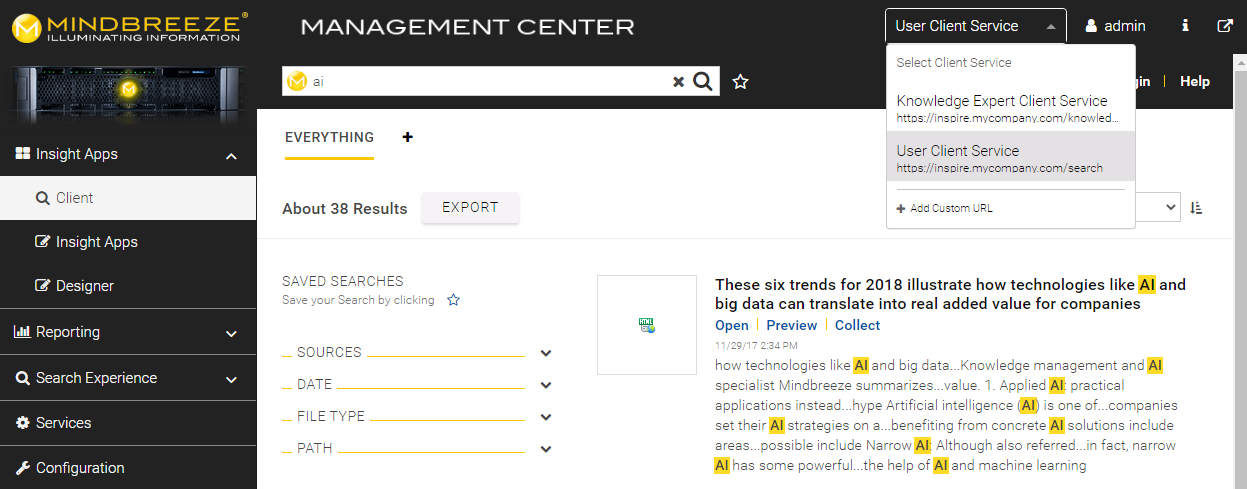This screenshot has height=489, width=1247.
Task: Click the HTML document thumbnail icon
Action: 647,324
